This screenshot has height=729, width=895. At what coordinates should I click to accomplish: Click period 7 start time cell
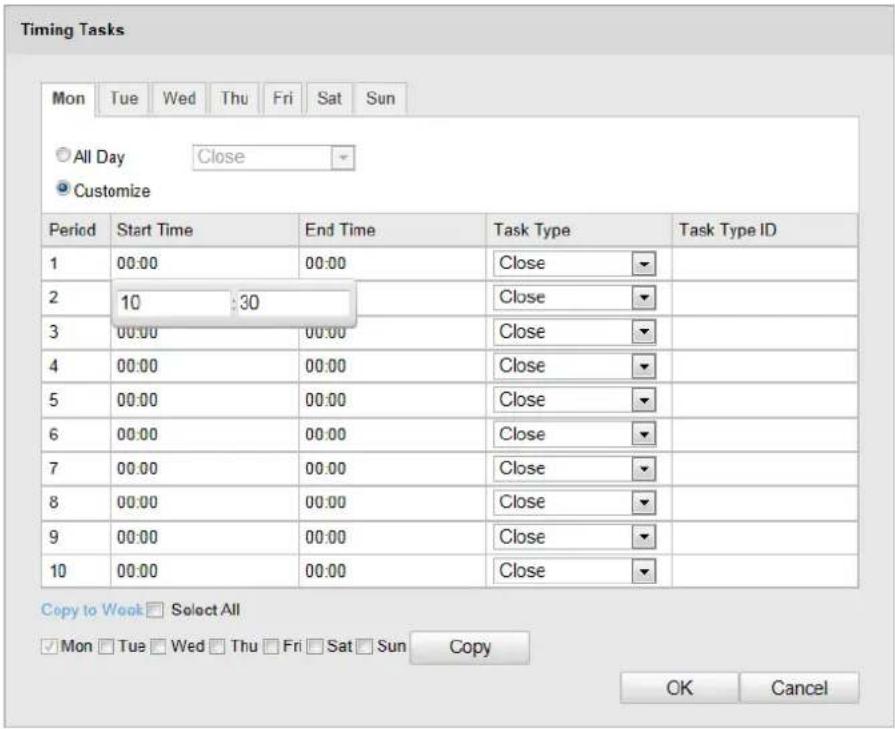tap(204, 469)
